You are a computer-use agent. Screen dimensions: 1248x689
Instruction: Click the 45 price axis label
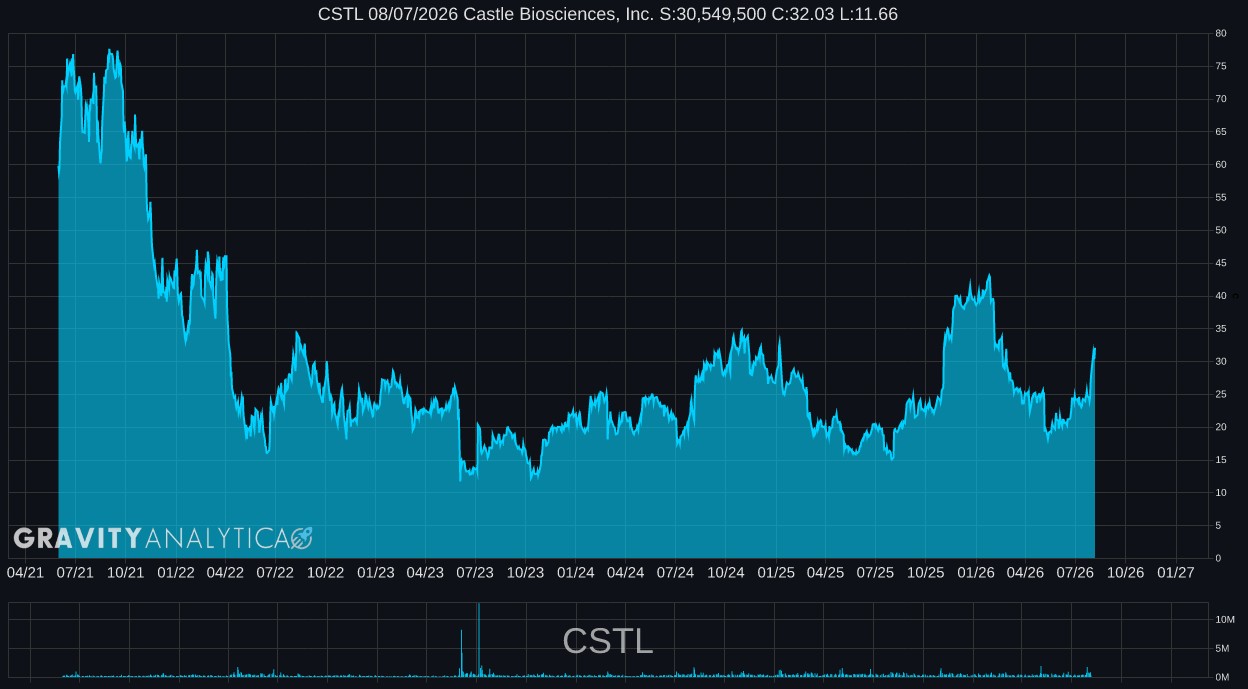click(x=1221, y=263)
